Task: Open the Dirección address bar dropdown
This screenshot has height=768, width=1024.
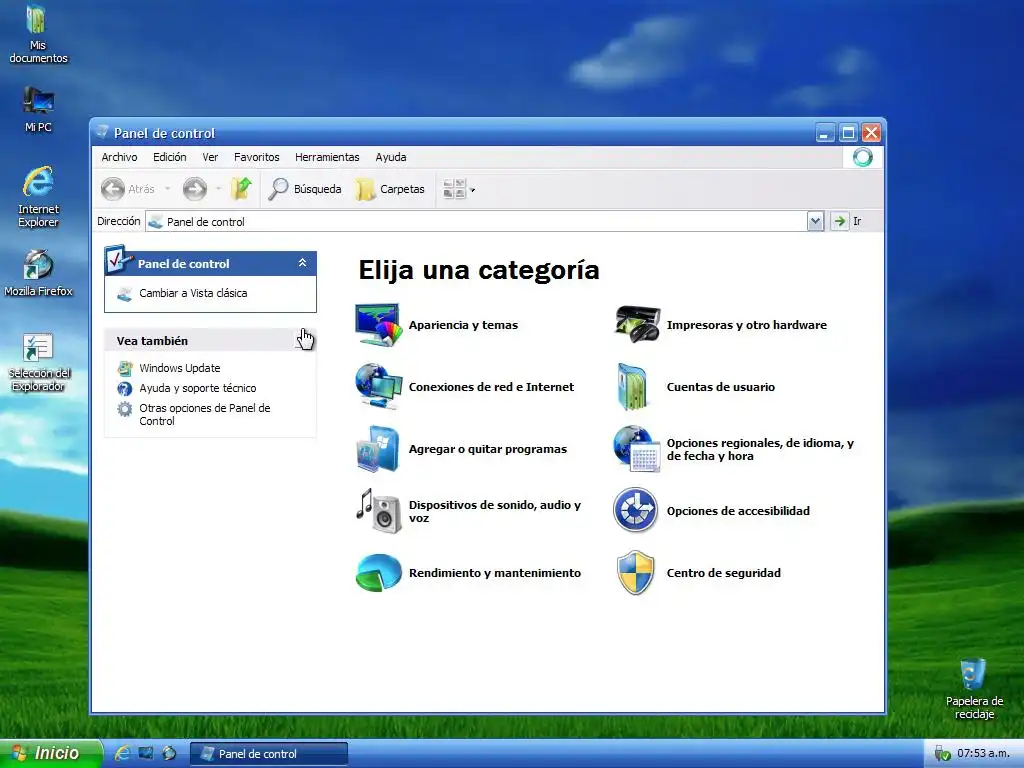Action: point(815,221)
